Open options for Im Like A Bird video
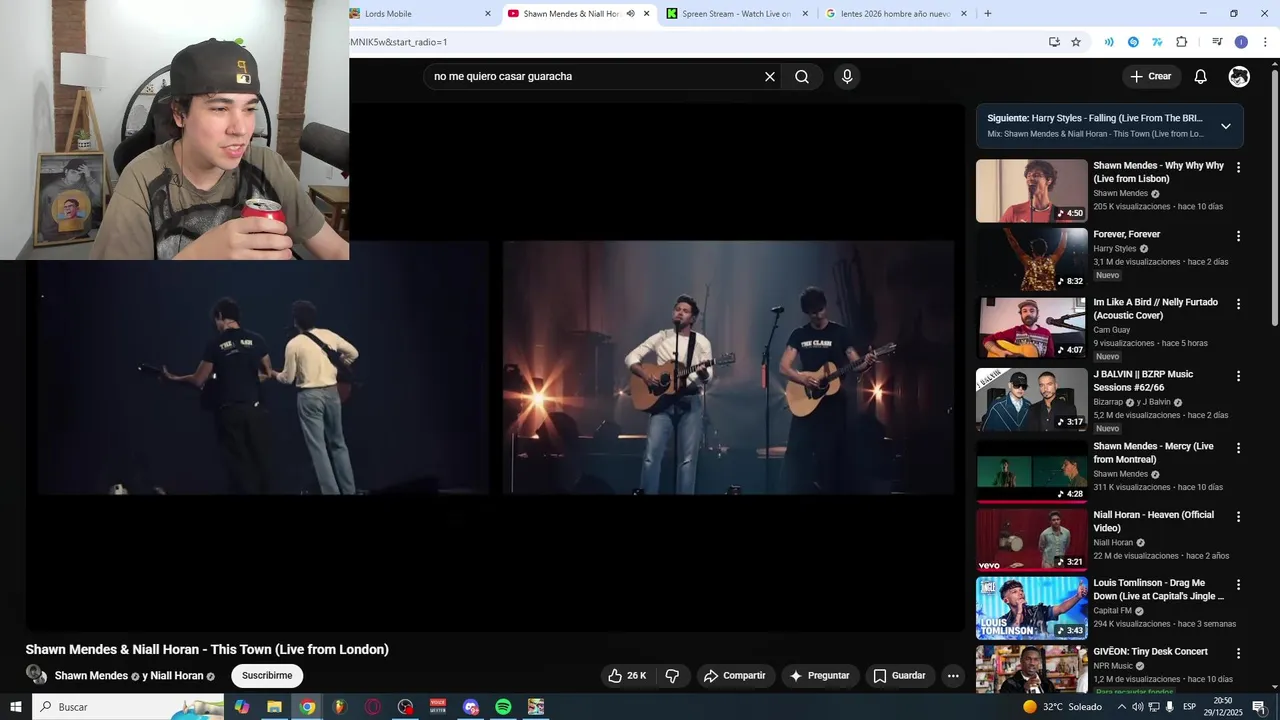Screen dimensions: 1280x720 coord(1239,304)
